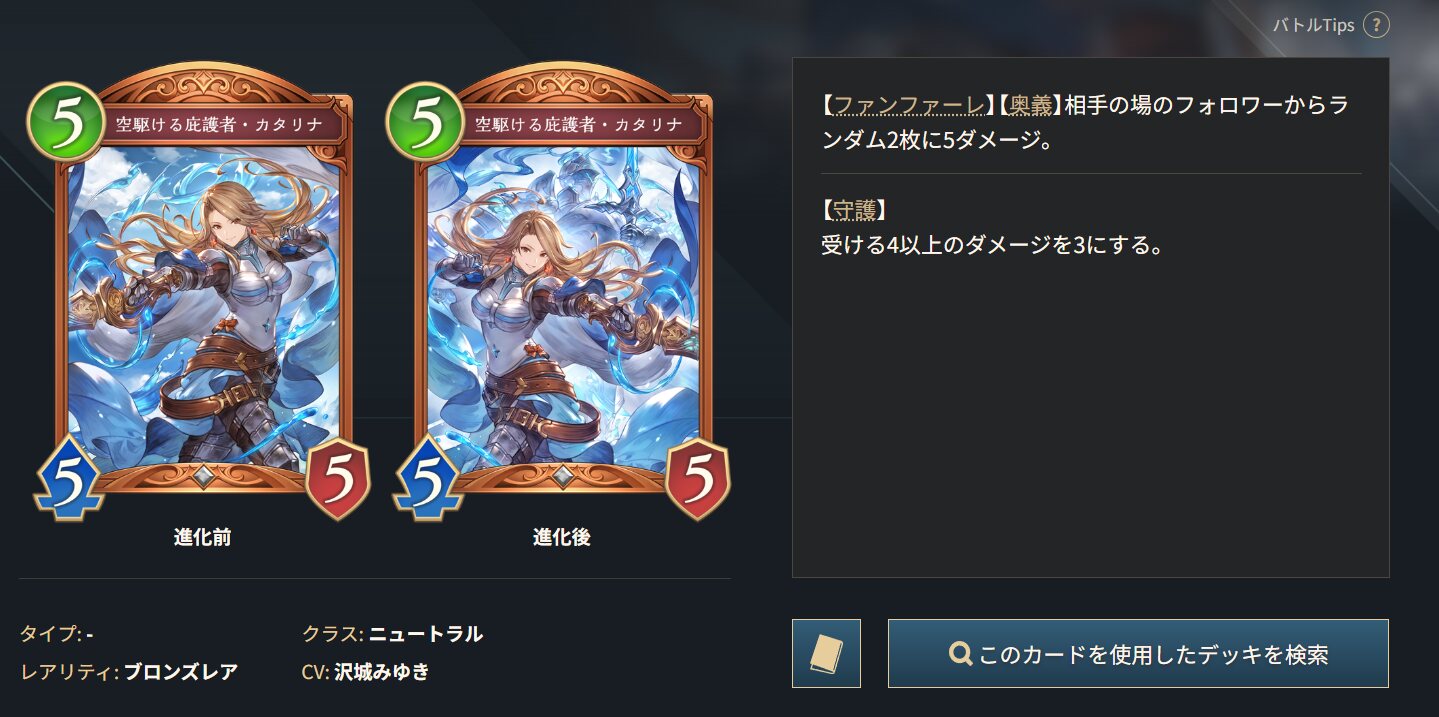Open the バトルTips help question-mark icon
Image resolution: width=1439 pixels, height=717 pixels.
click(1376, 25)
